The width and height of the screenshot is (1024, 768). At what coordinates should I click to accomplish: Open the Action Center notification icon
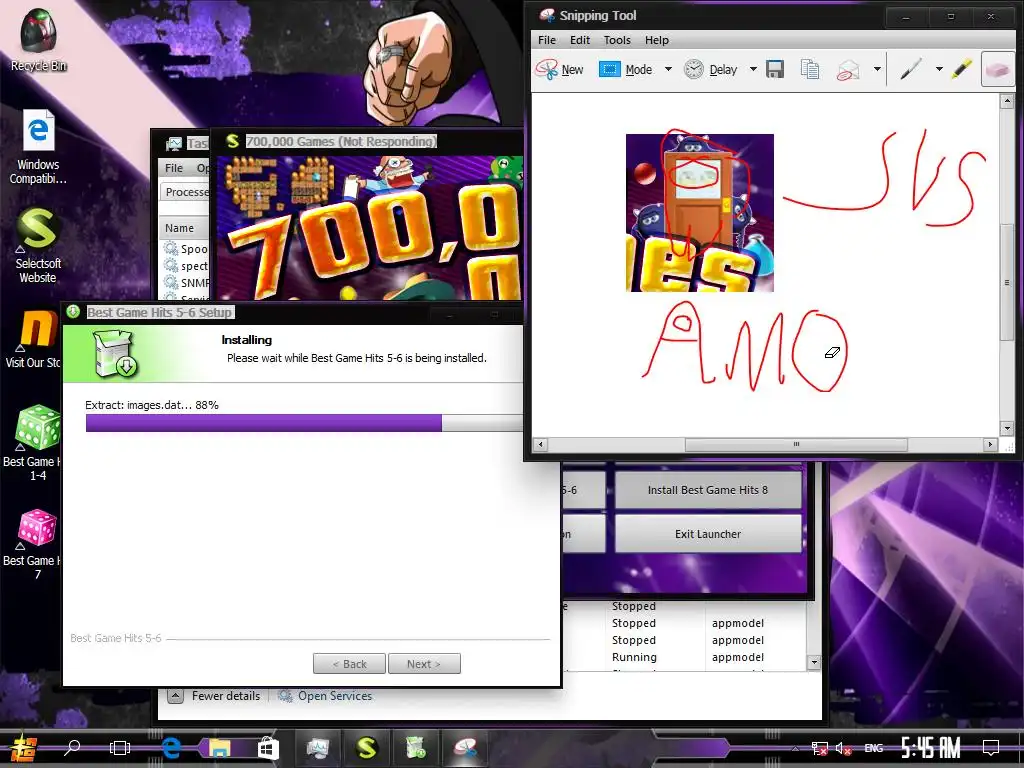coord(991,748)
